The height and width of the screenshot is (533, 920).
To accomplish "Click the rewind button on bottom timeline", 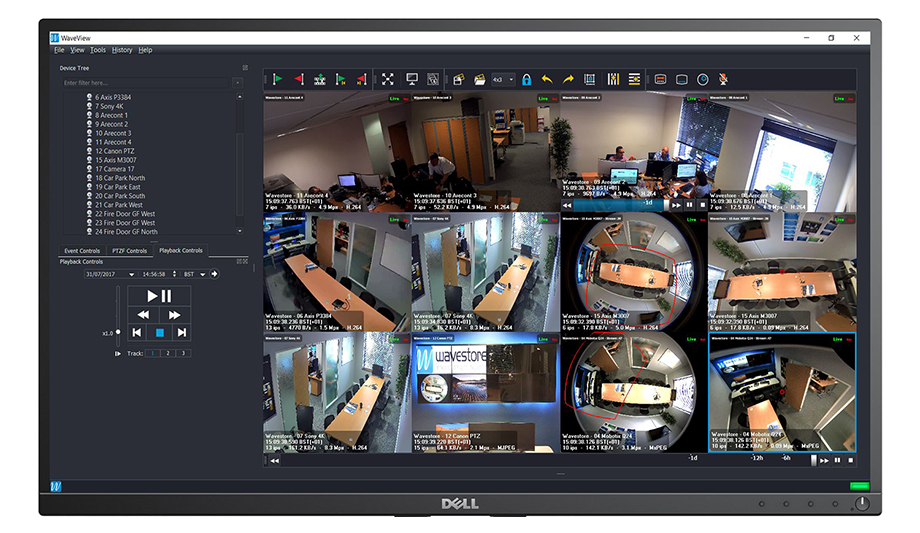I will (x=275, y=461).
